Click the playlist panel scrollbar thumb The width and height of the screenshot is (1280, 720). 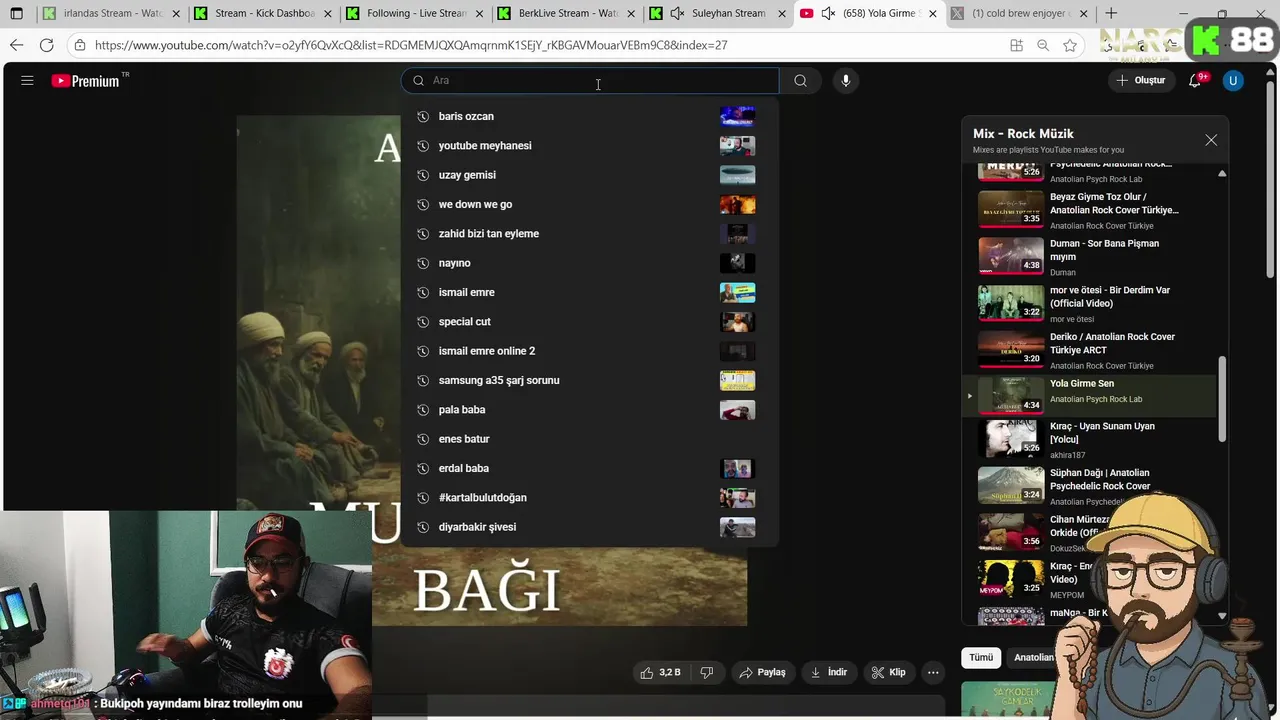point(1222,397)
